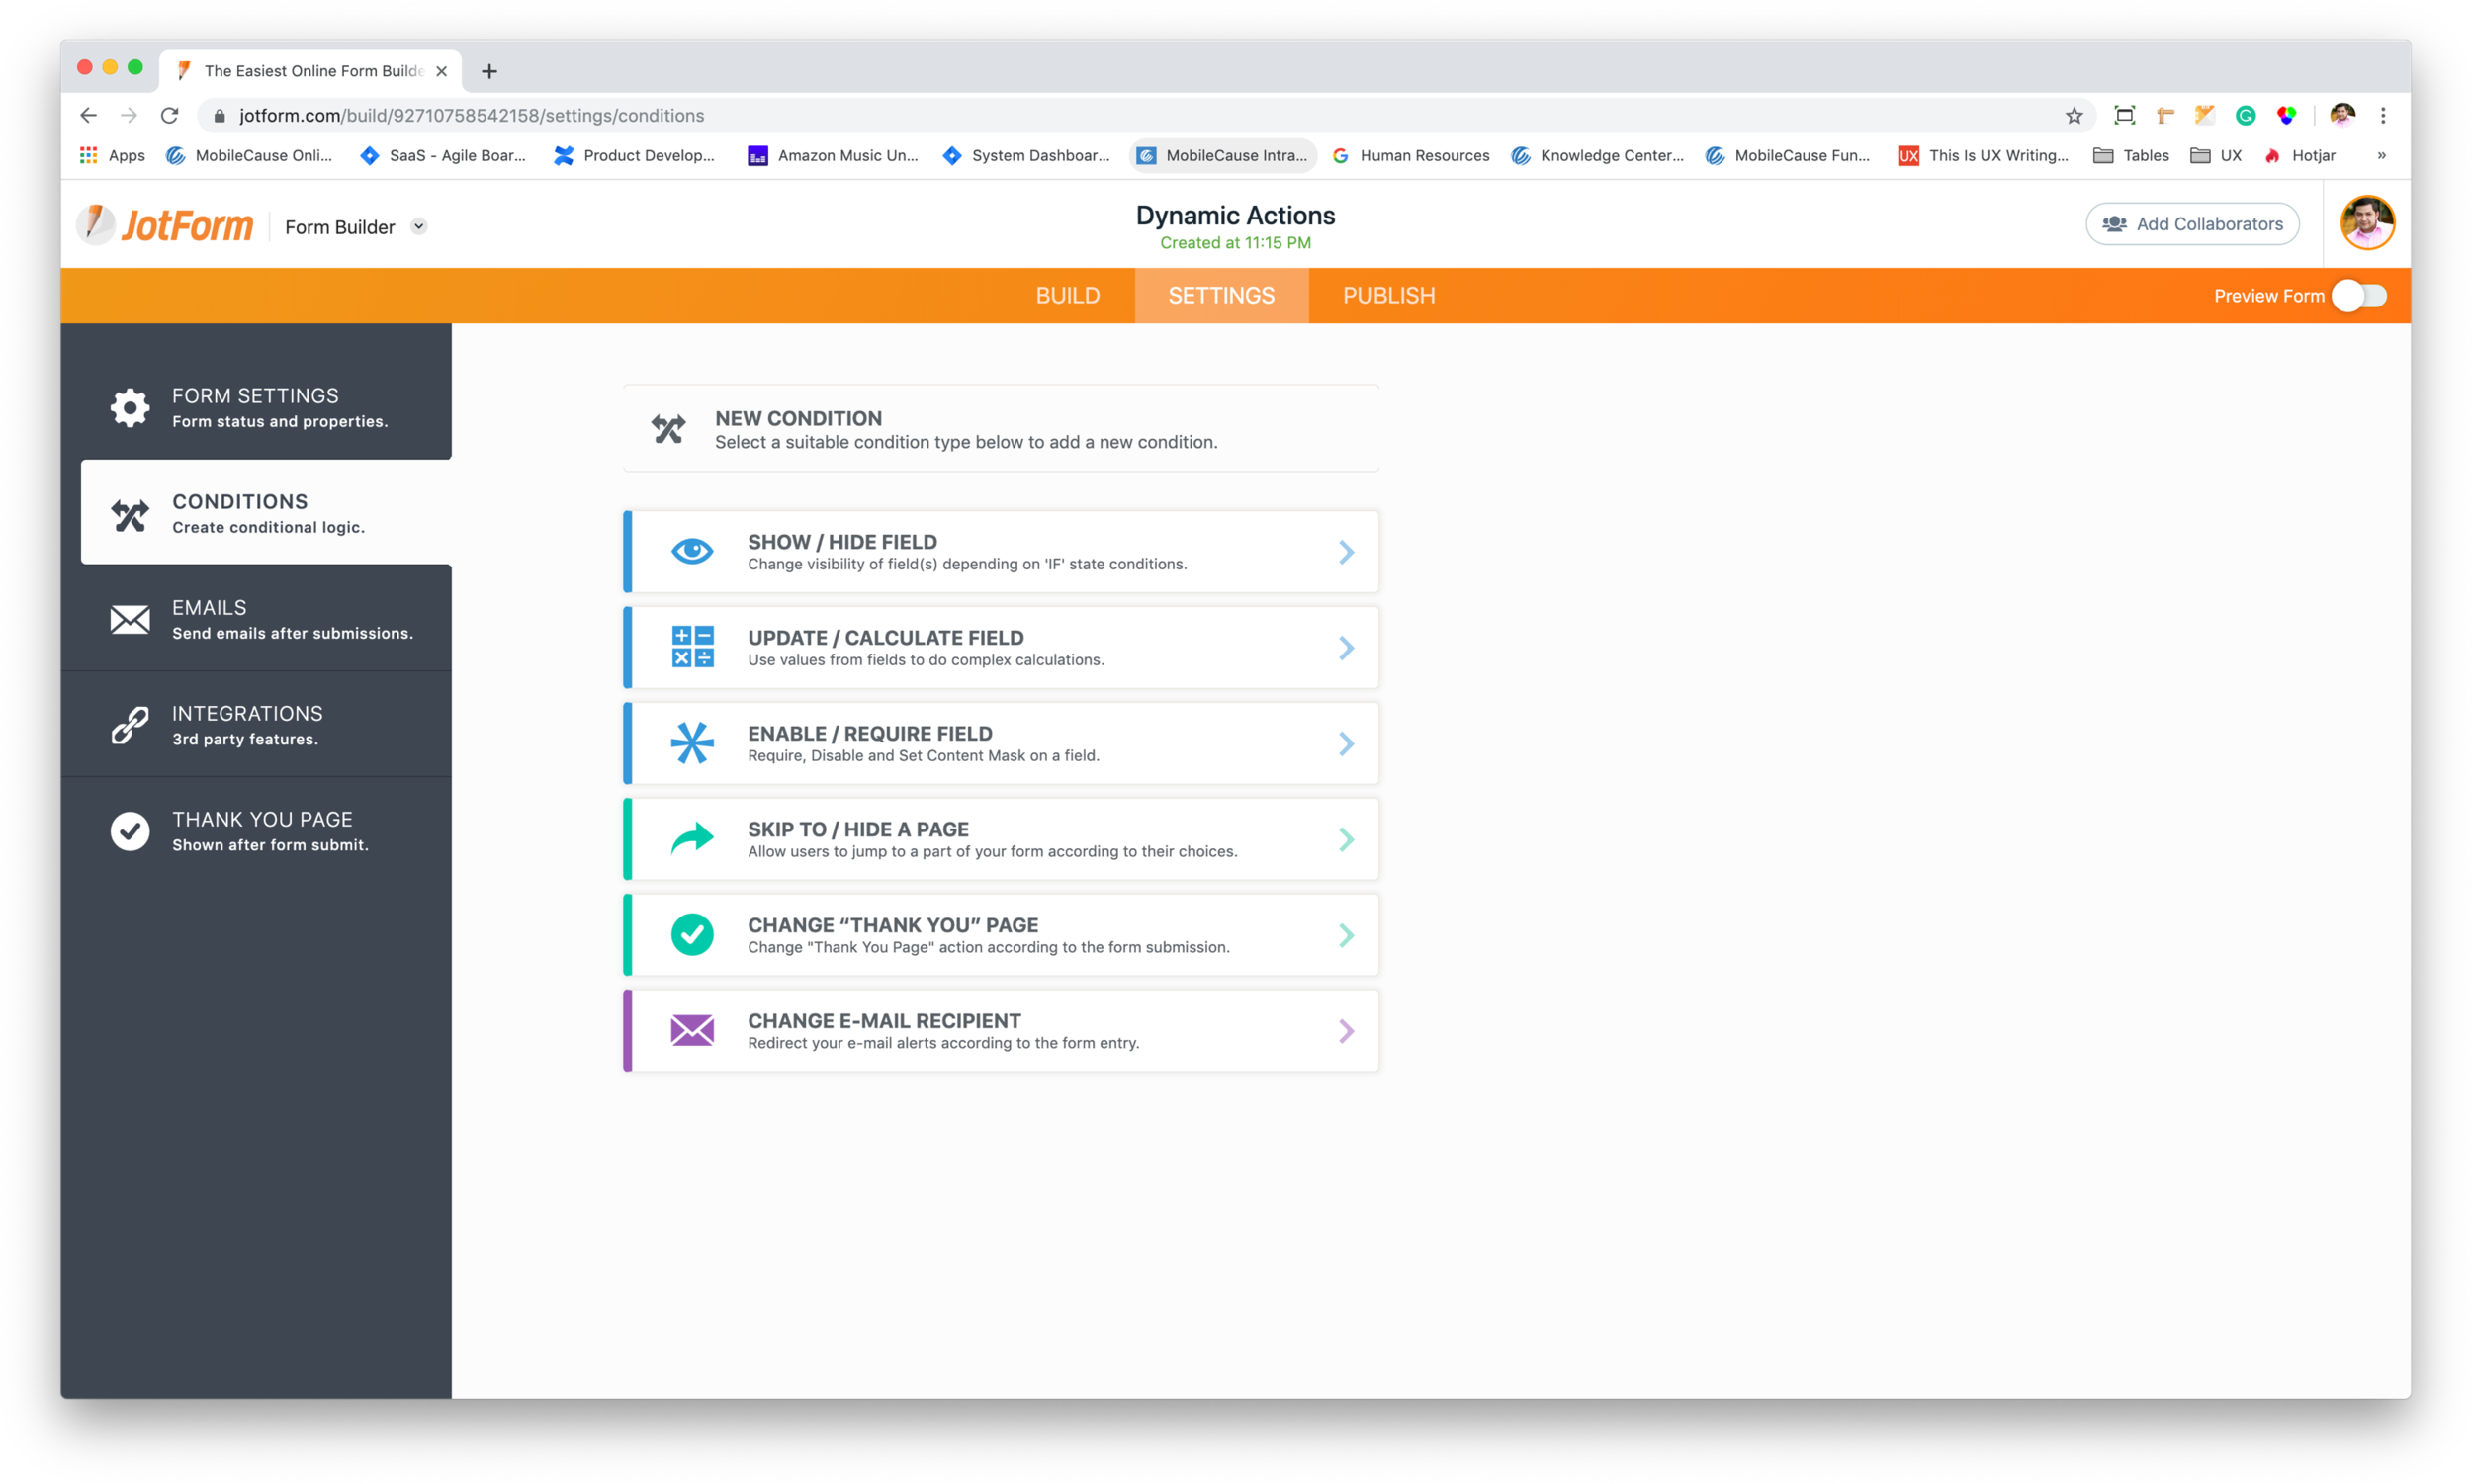
Task: Bookmark this page with the star icon
Action: tap(2074, 115)
